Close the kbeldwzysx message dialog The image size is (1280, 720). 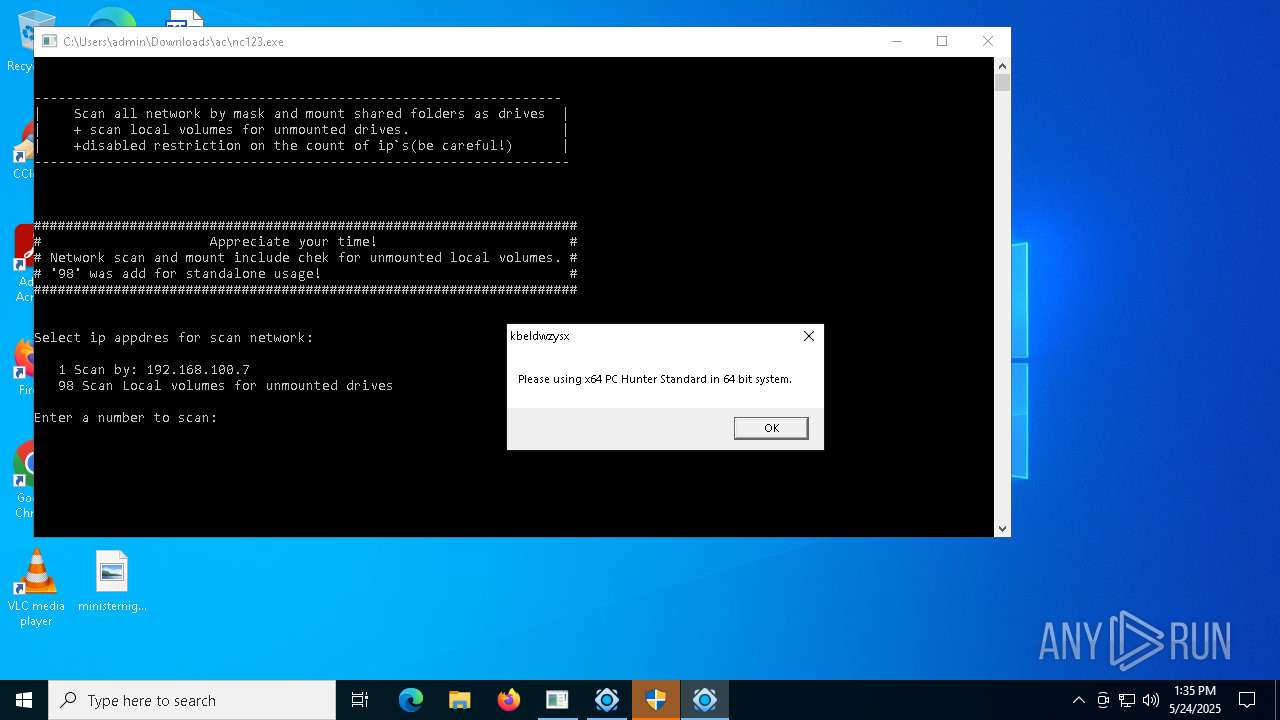point(809,336)
